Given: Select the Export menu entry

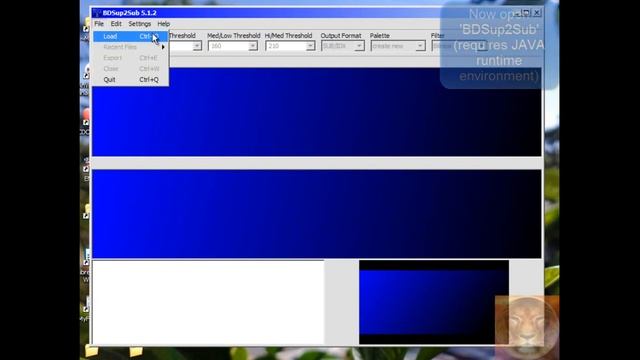Looking at the screenshot, I should (x=131, y=58).
